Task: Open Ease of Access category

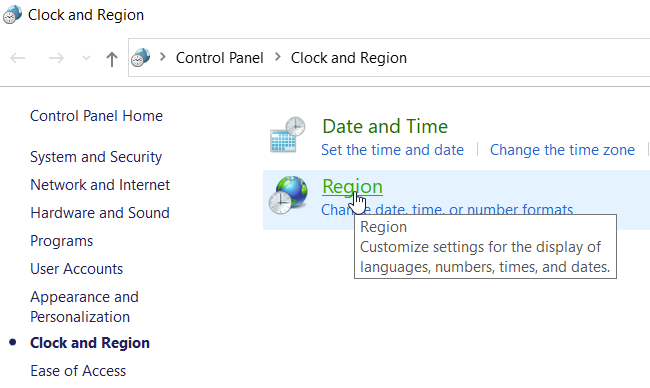Action: (x=78, y=371)
